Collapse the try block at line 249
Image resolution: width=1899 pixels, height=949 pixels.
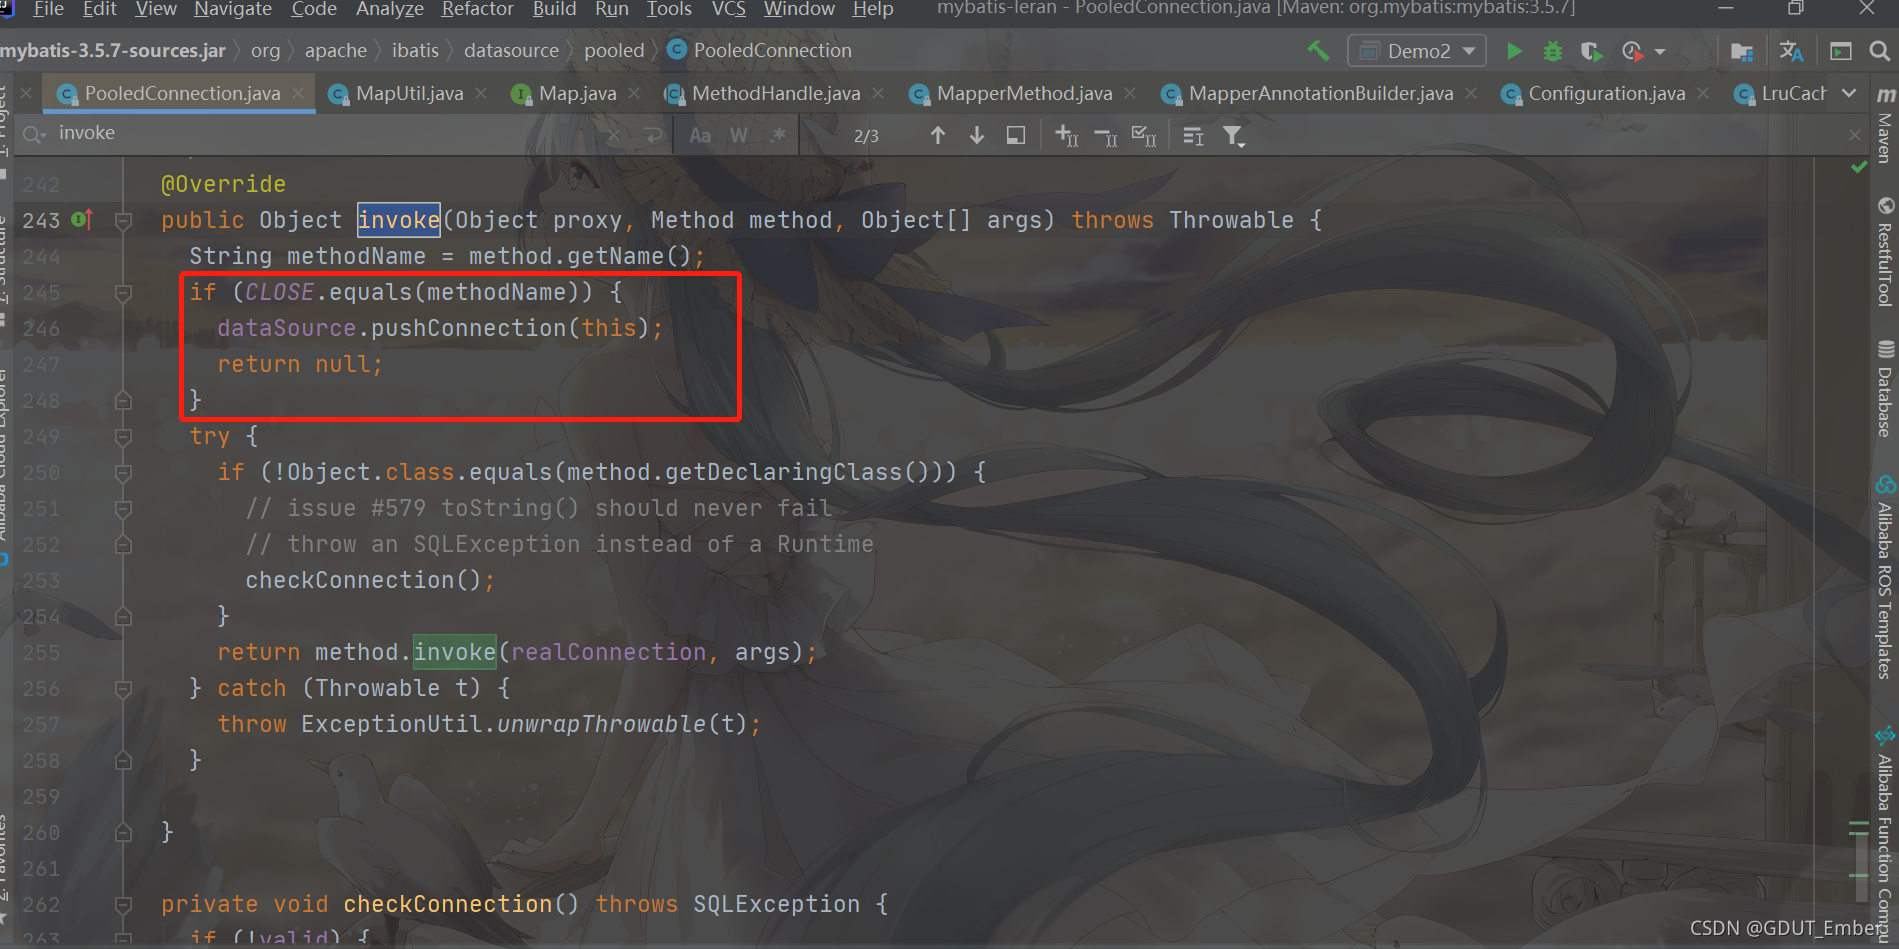point(123,436)
